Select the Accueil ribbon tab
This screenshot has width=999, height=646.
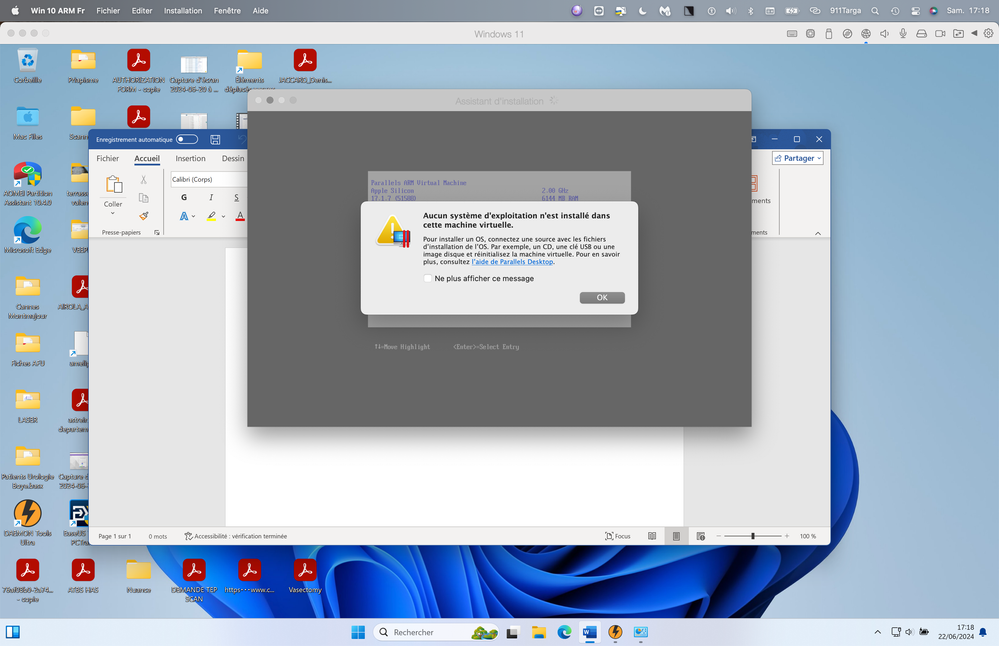pyautogui.click(x=147, y=159)
